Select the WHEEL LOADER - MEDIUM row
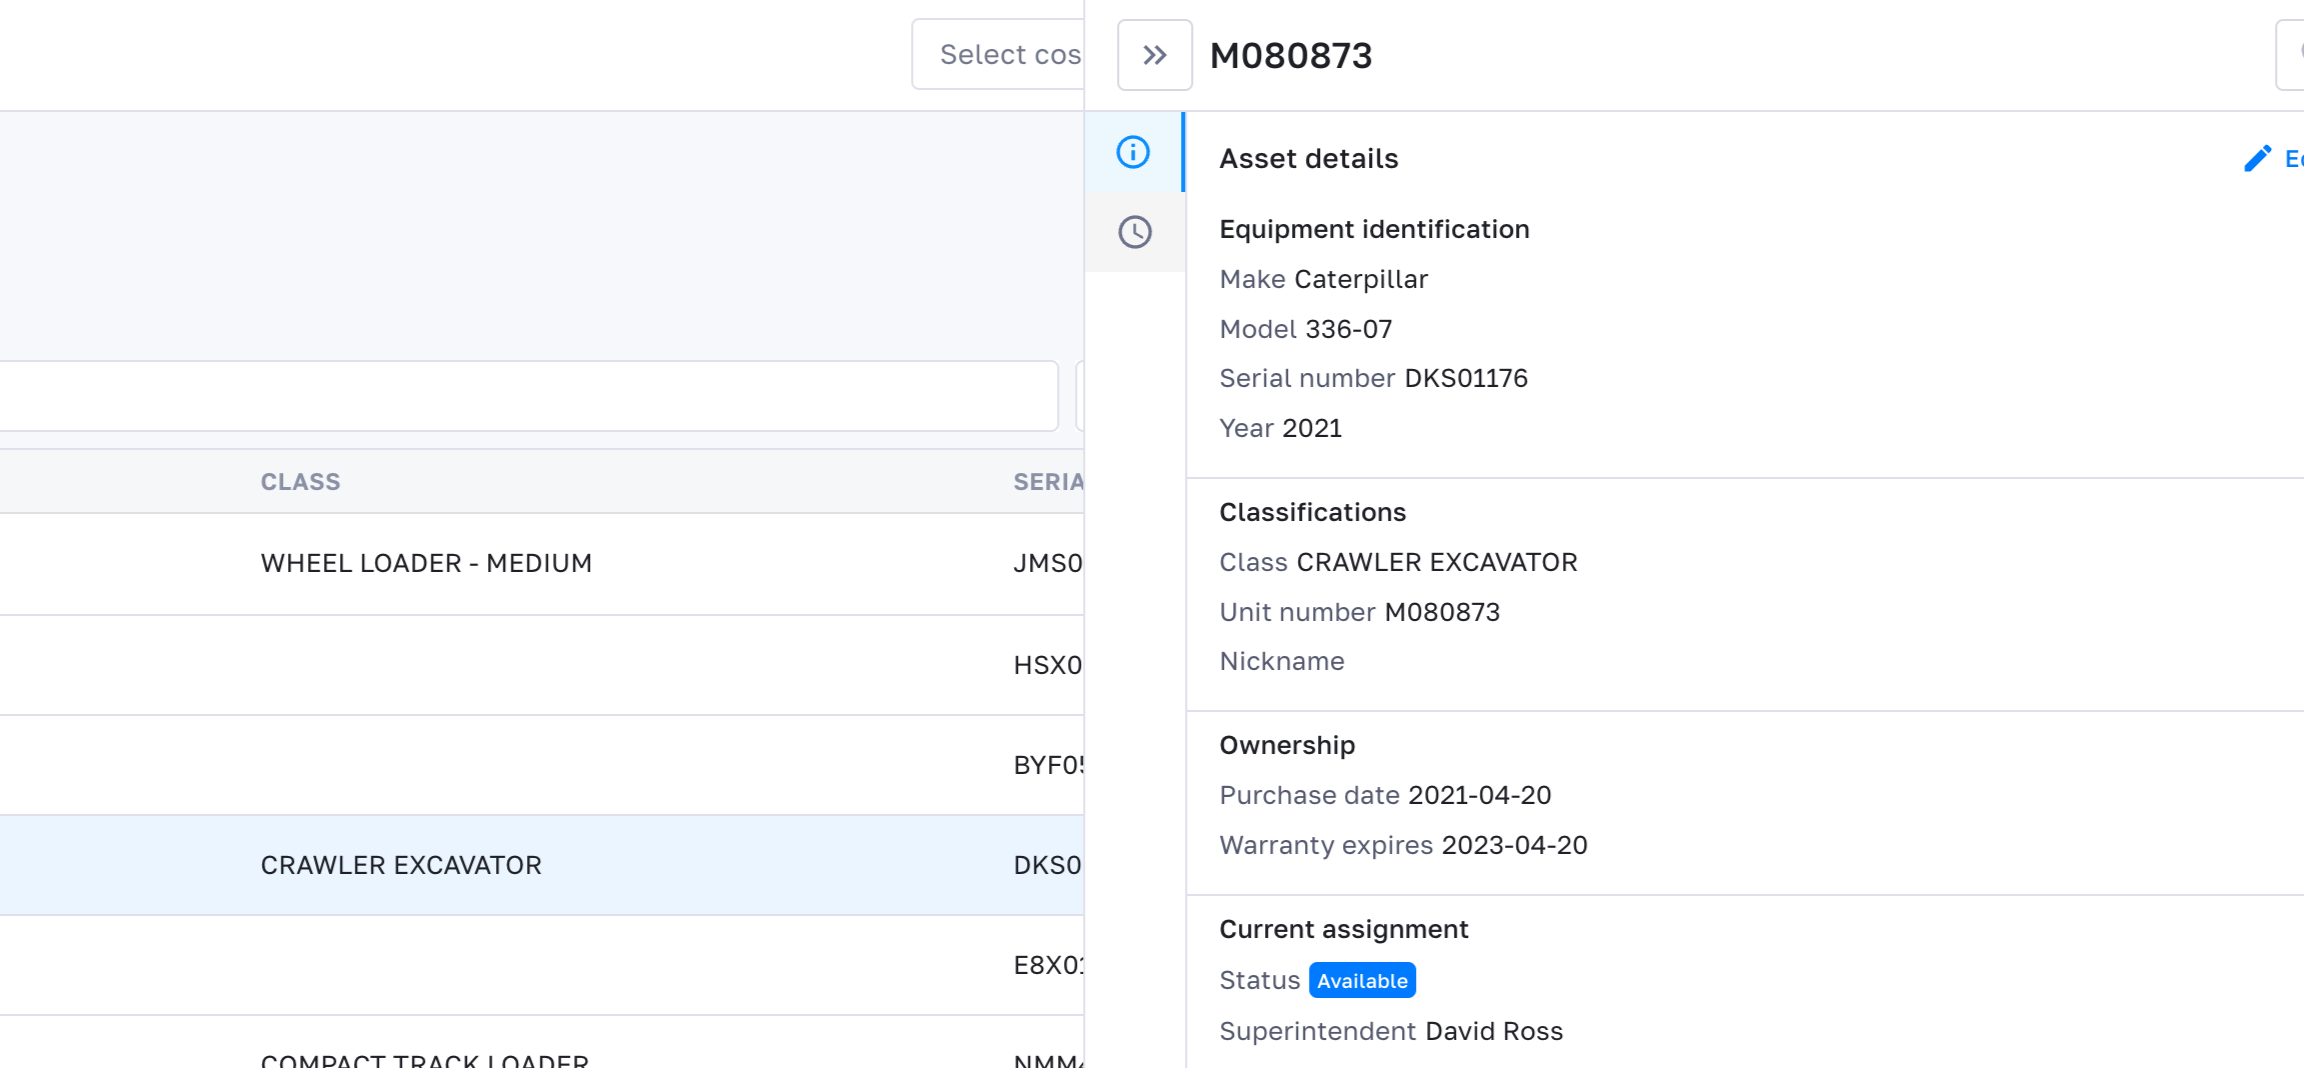 [x=426, y=564]
